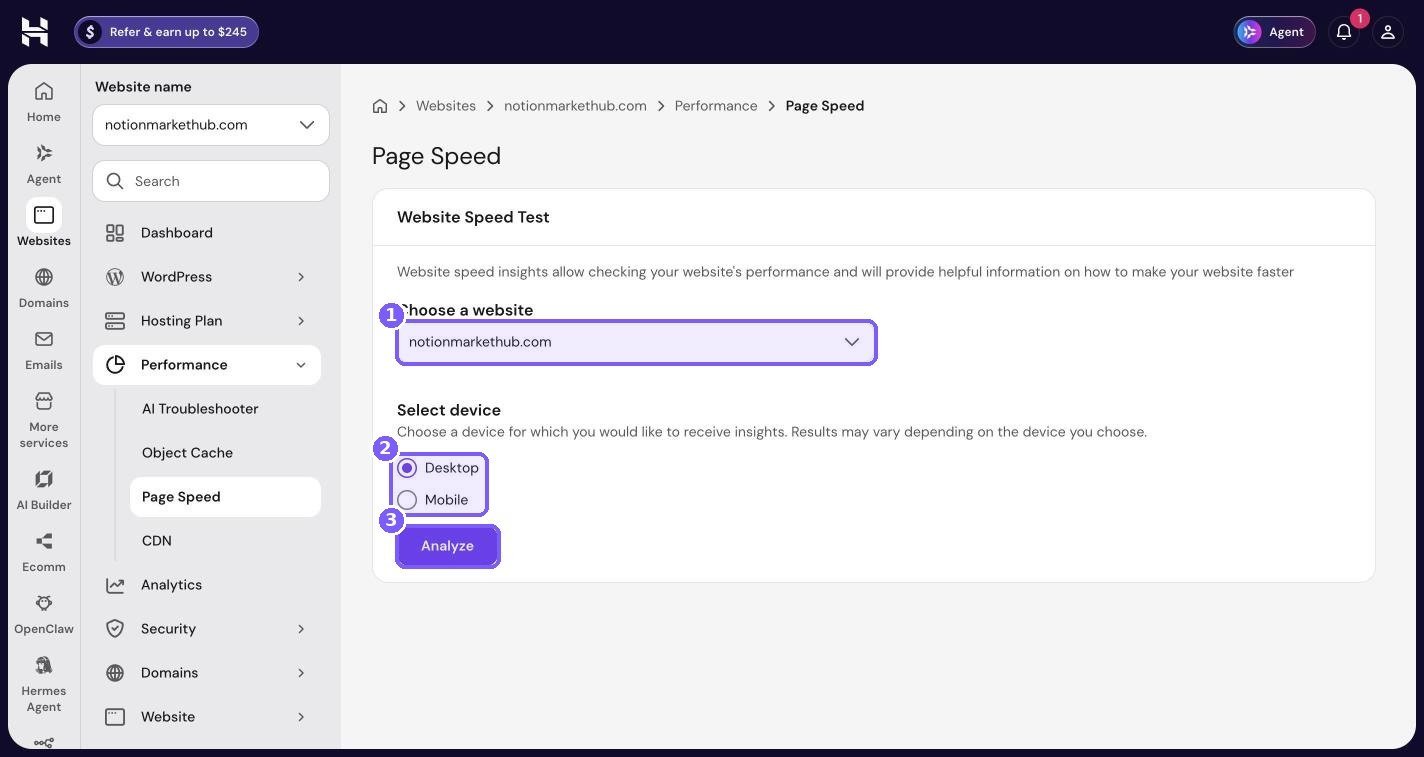Click the Analyze button
The height and width of the screenshot is (757, 1424).
pos(447,546)
